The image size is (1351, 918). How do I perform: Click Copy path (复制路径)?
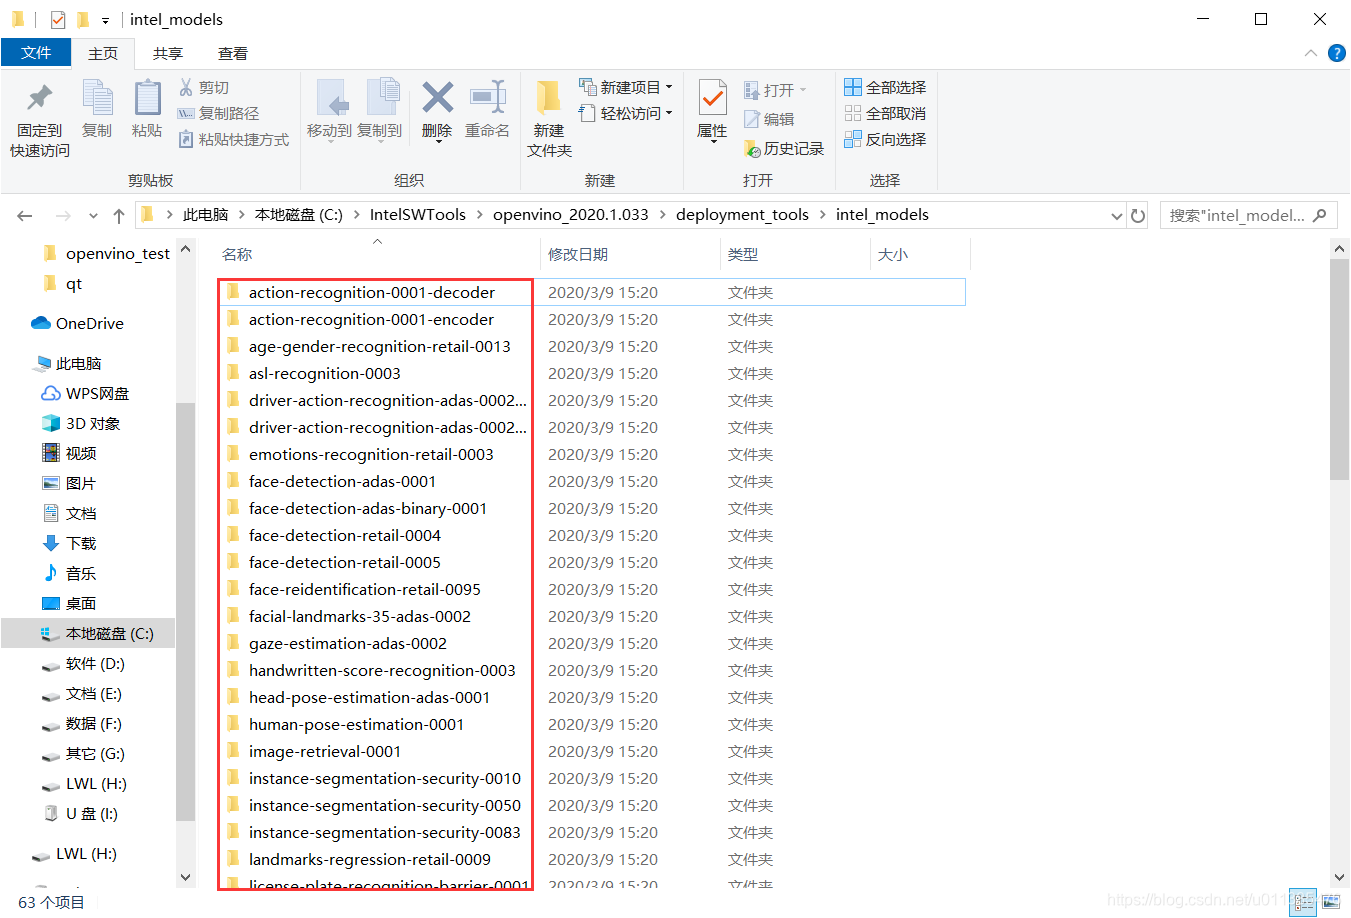[218, 114]
